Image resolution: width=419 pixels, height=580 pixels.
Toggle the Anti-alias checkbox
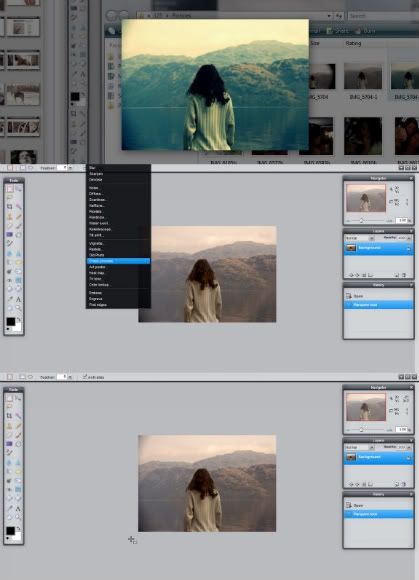pos(85,377)
